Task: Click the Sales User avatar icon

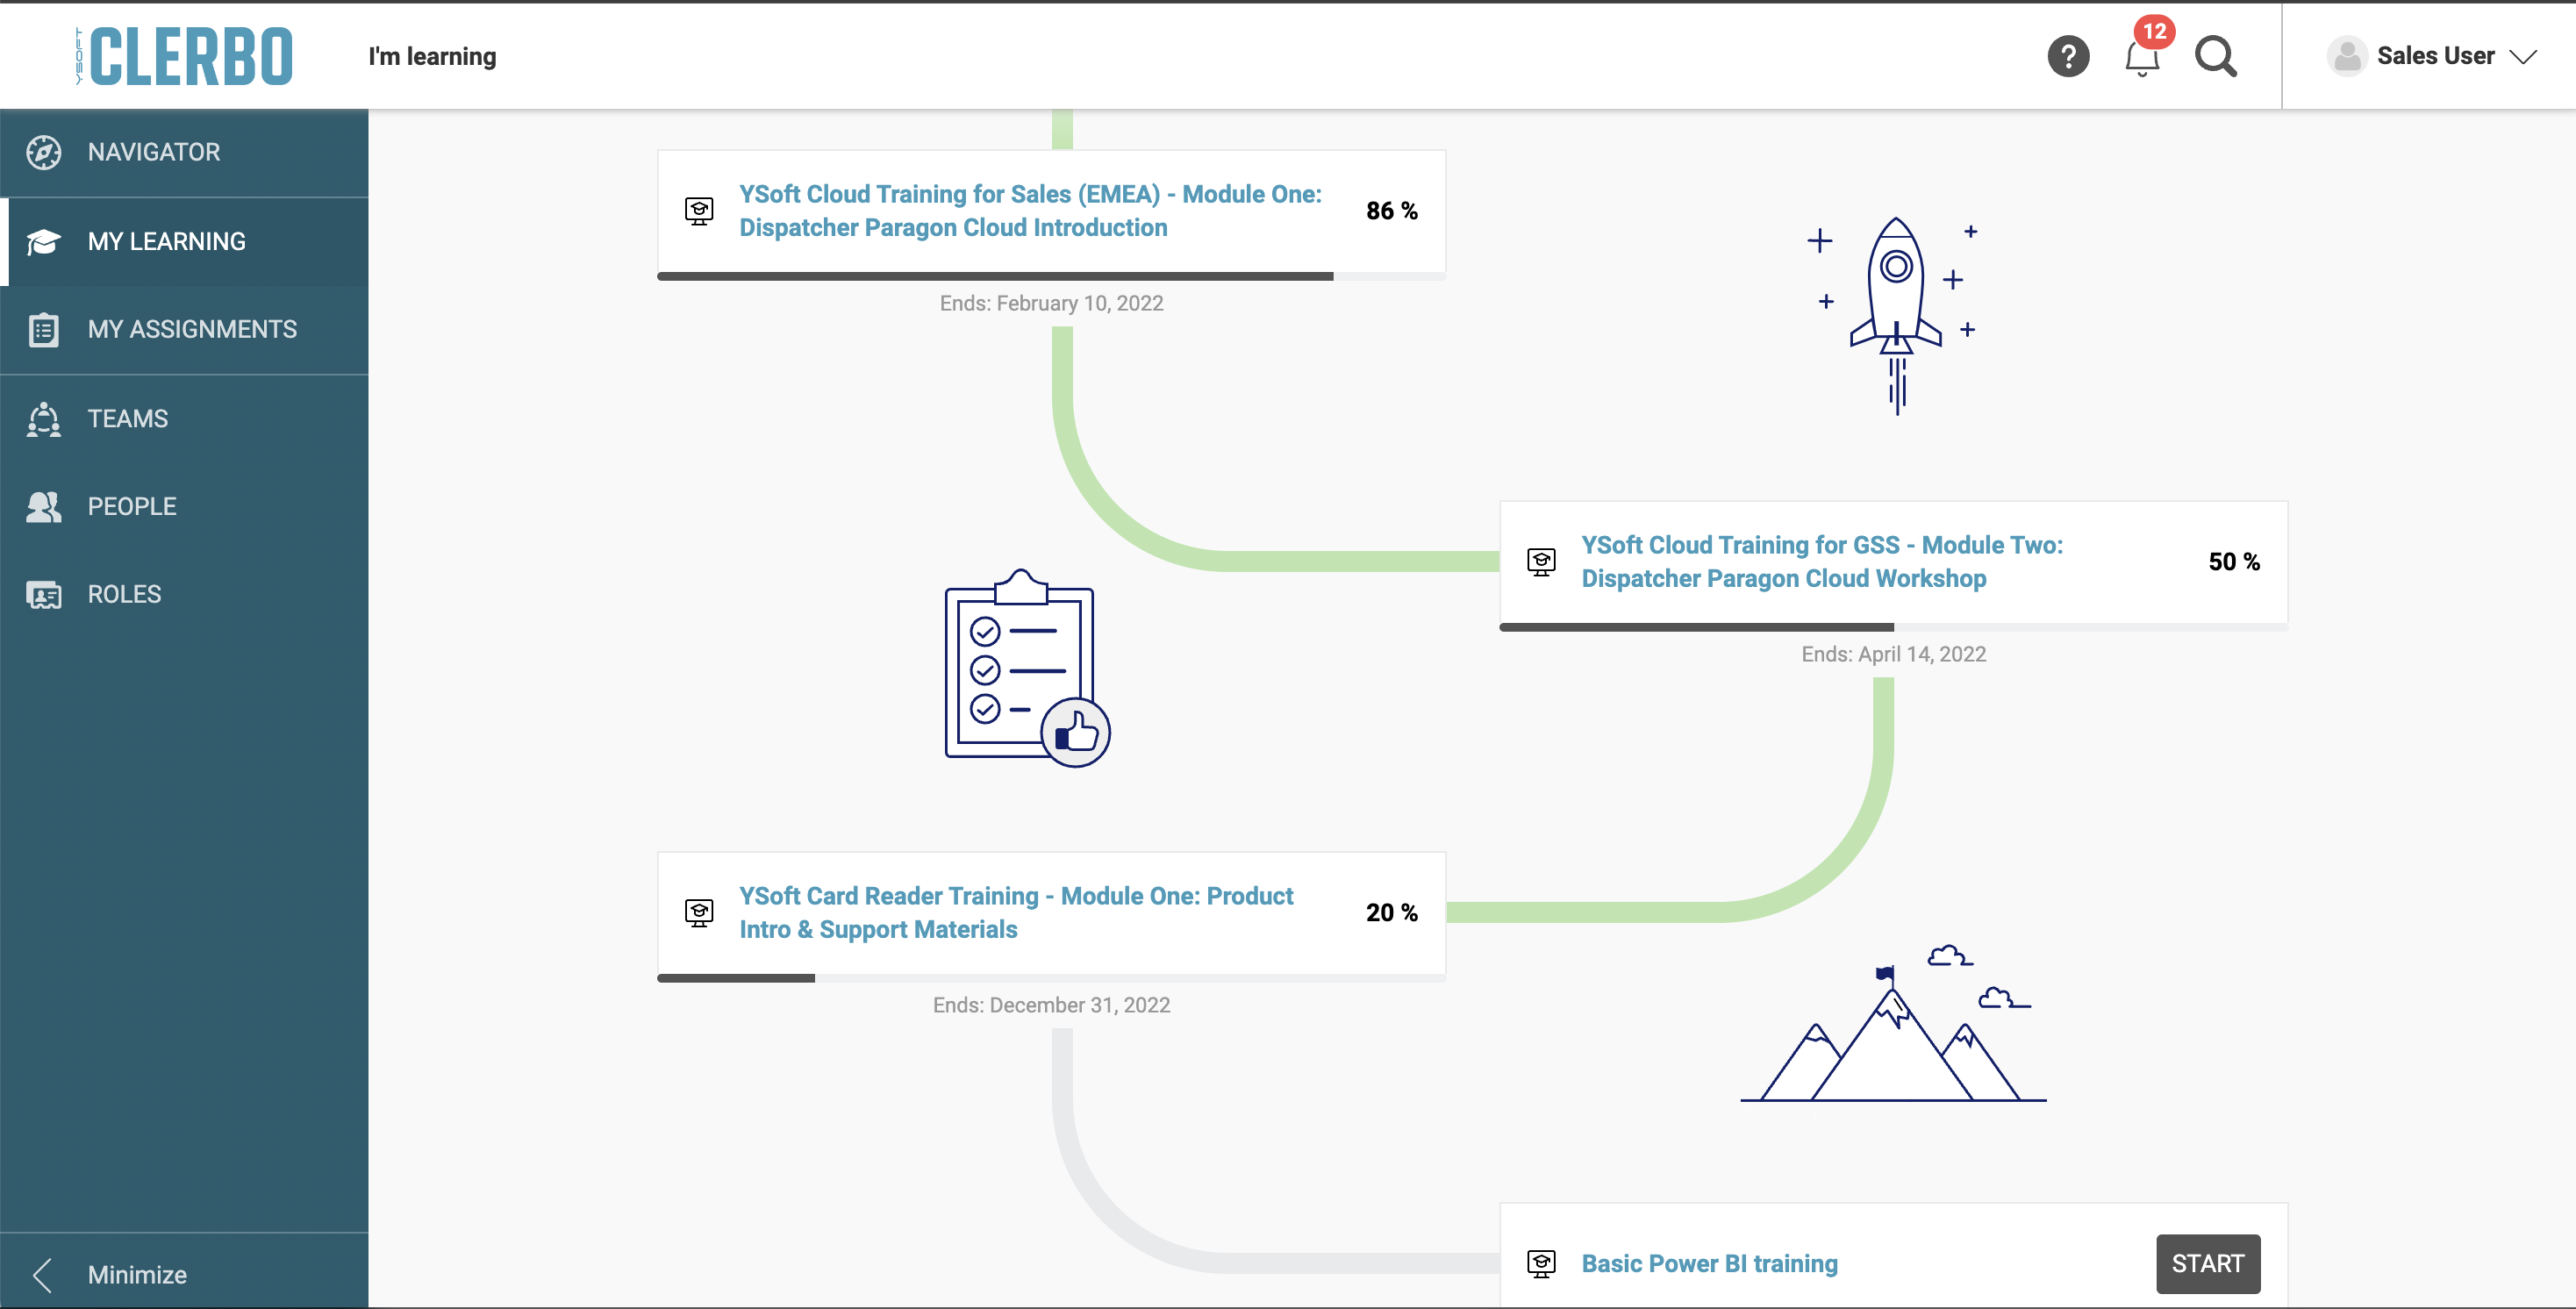Action: pos(2346,56)
